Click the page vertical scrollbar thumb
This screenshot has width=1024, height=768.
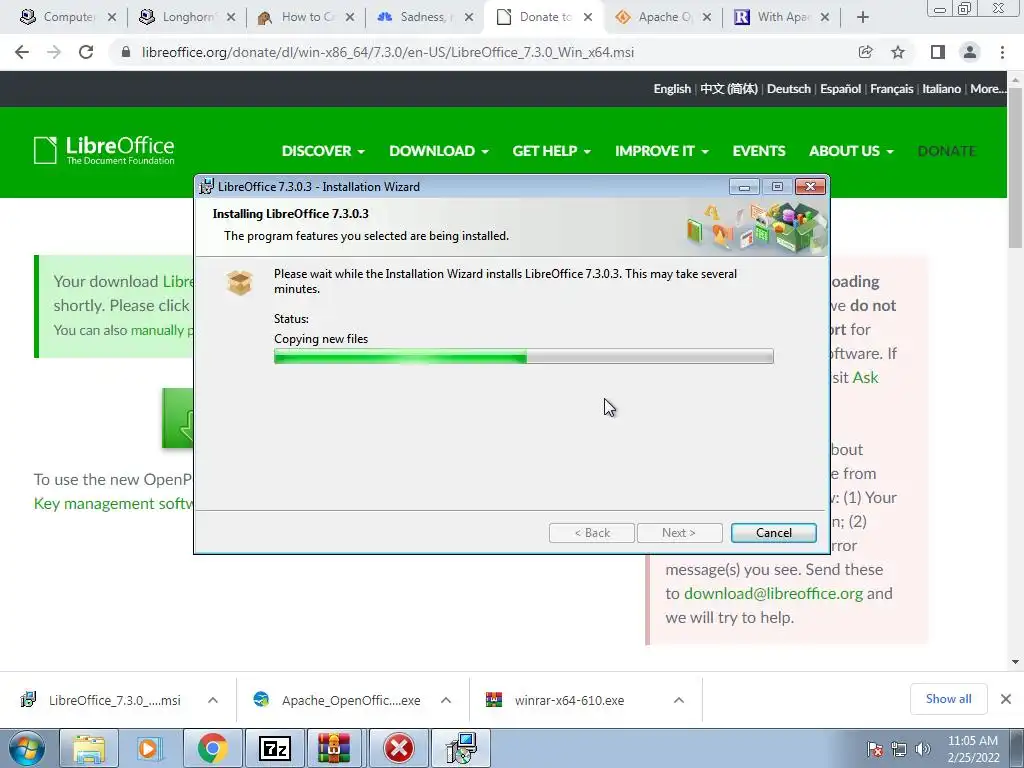[1015, 167]
